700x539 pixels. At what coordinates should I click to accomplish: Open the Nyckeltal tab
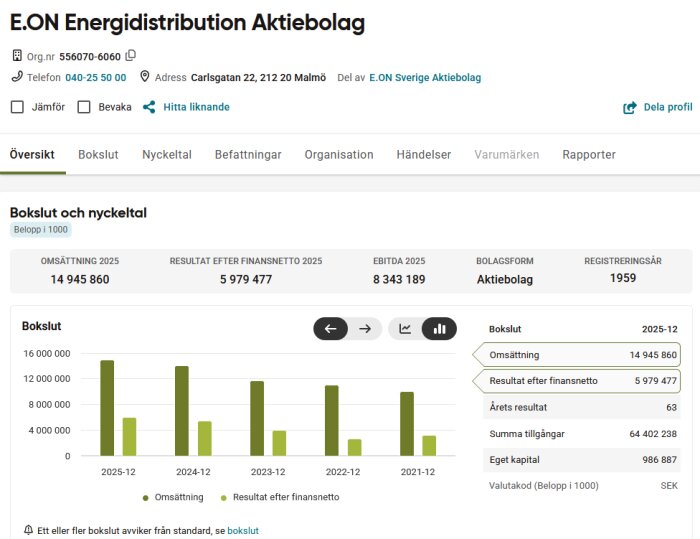(167, 155)
